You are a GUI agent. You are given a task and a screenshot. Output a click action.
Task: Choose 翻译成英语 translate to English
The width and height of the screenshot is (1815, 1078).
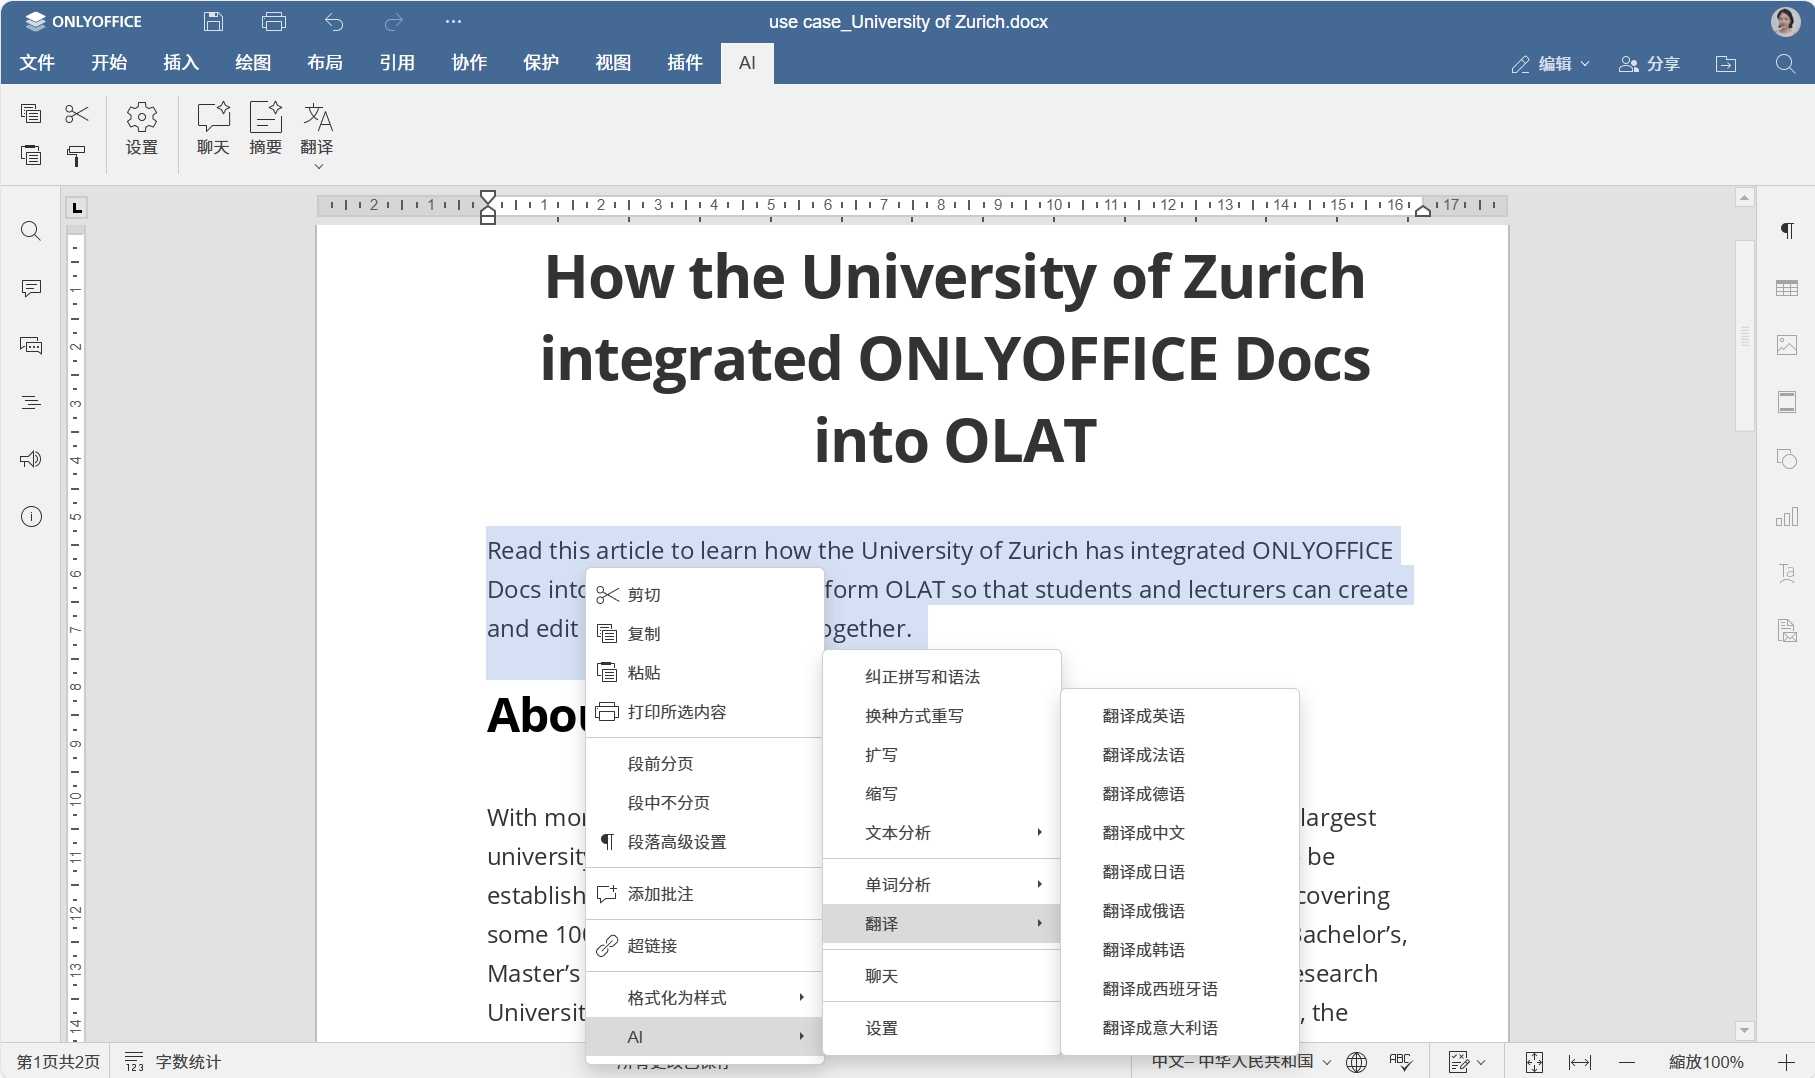(x=1179, y=715)
